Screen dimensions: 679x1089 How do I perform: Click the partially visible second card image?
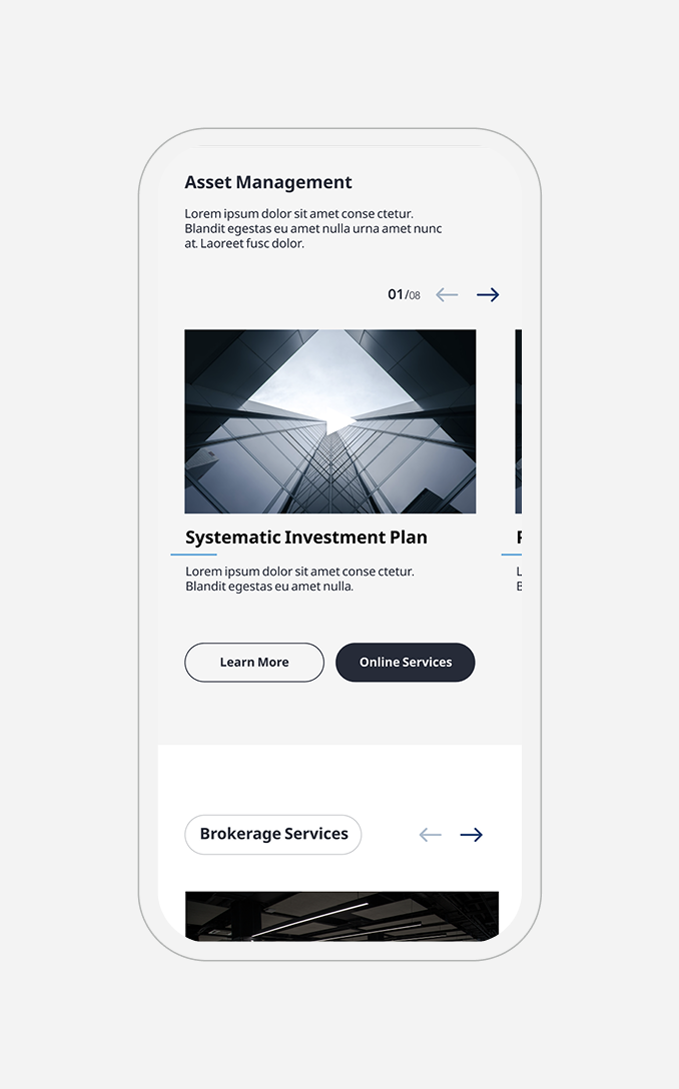[518, 421]
